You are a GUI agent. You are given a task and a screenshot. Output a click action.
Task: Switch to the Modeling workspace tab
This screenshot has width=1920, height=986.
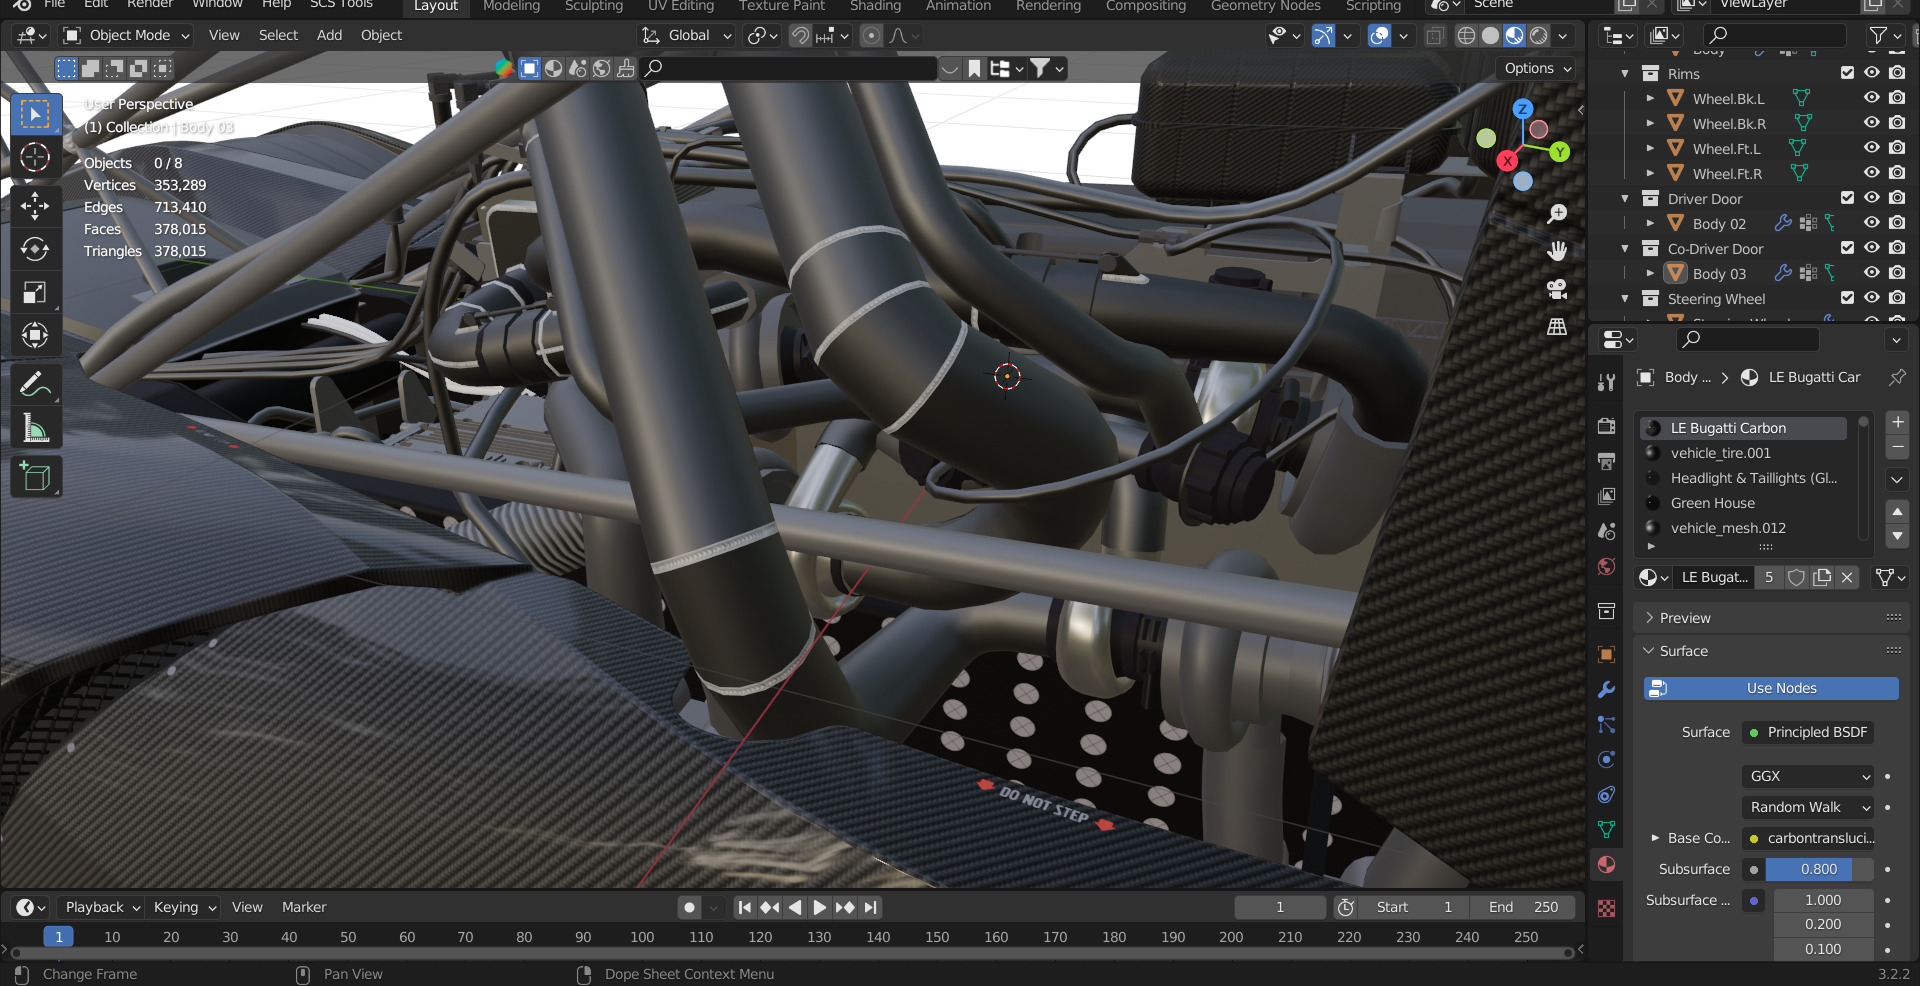click(511, 6)
